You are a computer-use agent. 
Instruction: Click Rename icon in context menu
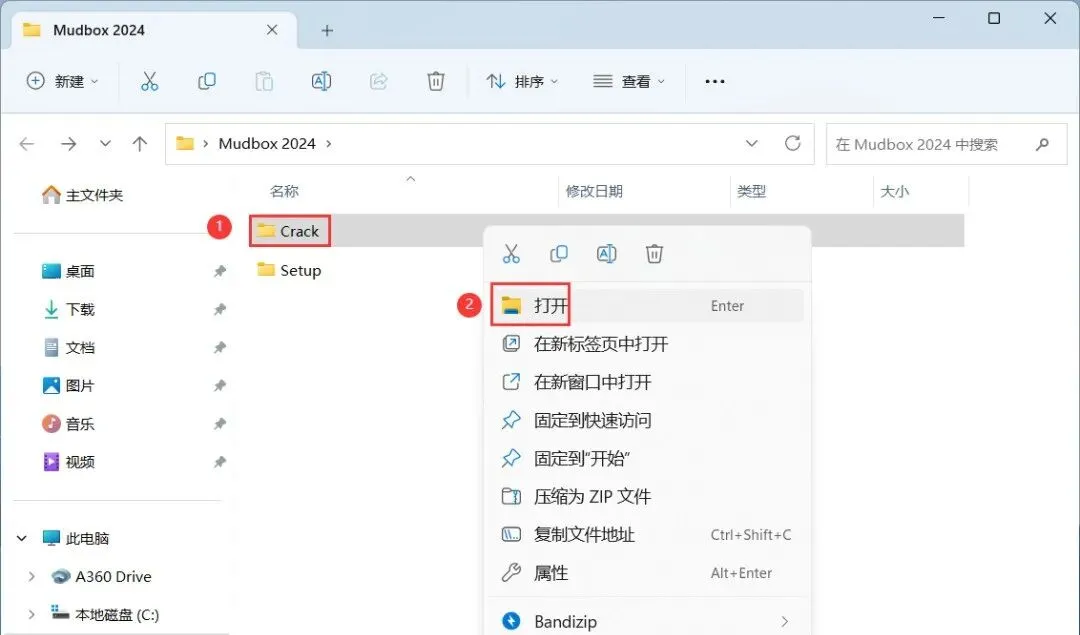point(606,254)
